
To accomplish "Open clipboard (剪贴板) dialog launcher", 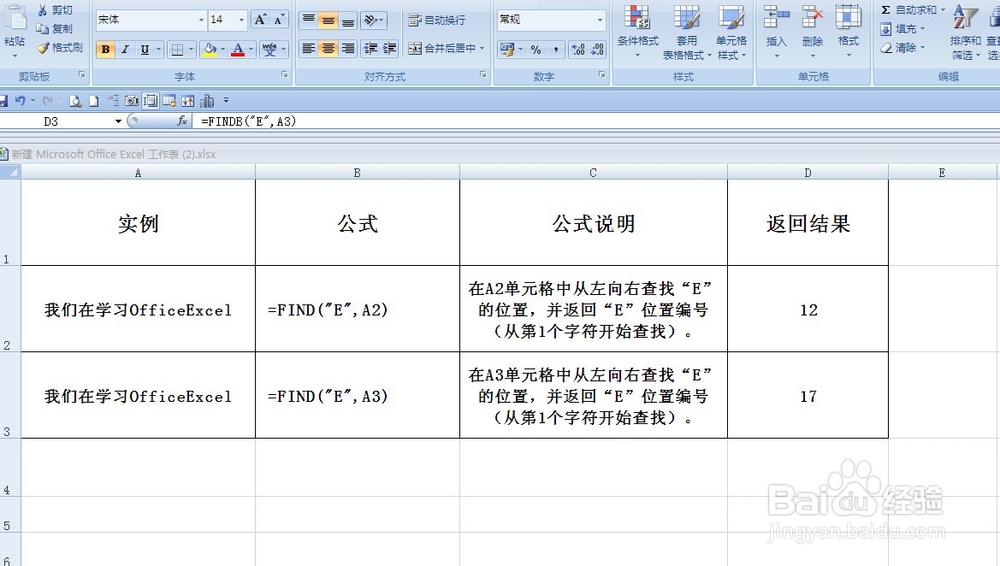I will coord(82,75).
